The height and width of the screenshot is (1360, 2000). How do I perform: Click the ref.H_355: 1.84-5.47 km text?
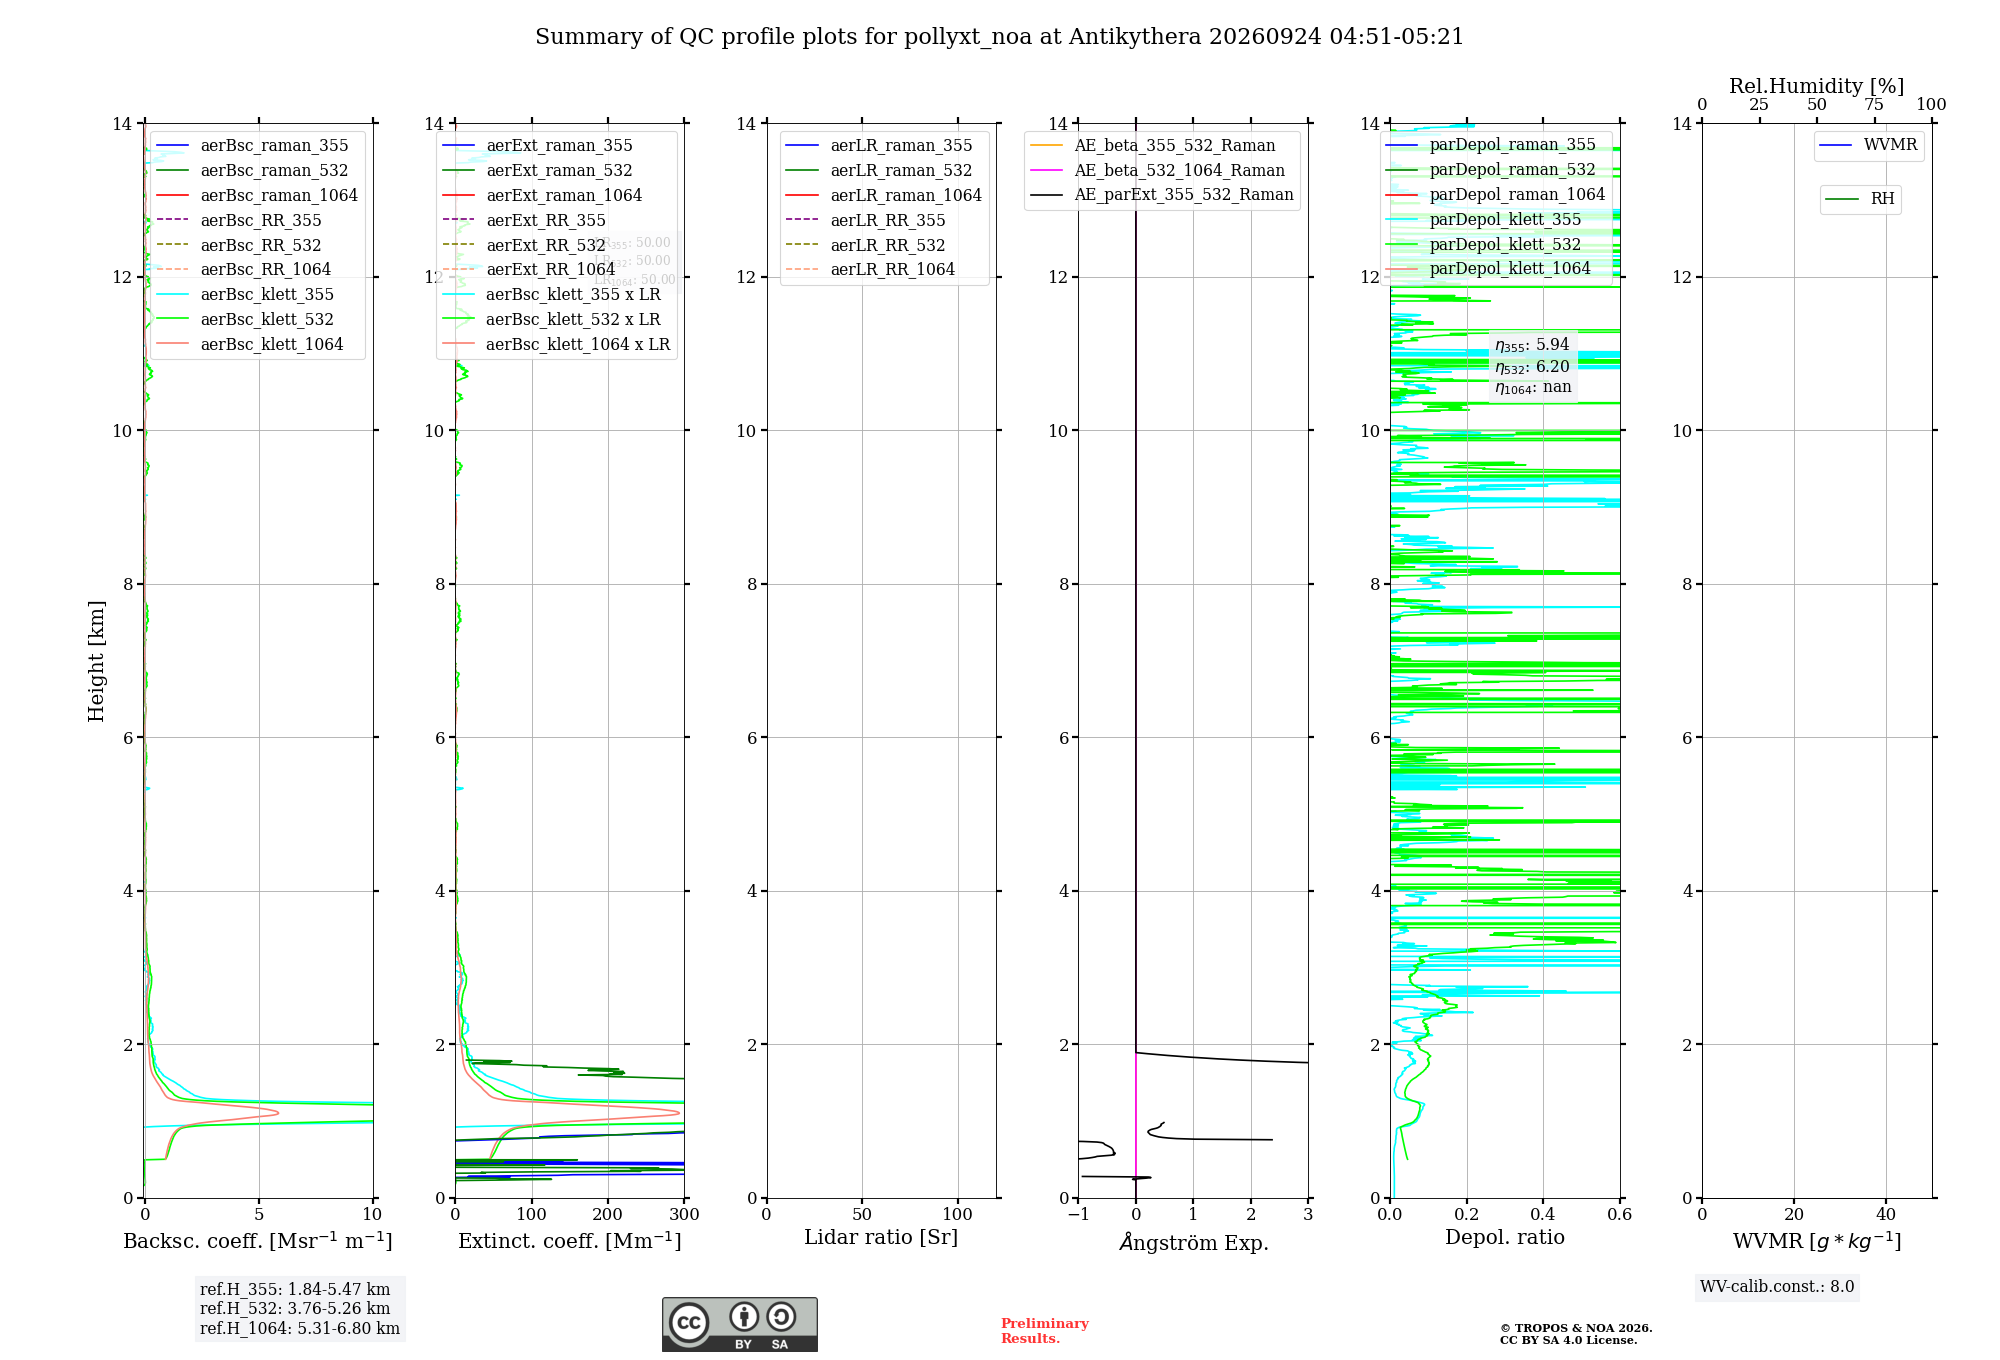[295, 1290]
